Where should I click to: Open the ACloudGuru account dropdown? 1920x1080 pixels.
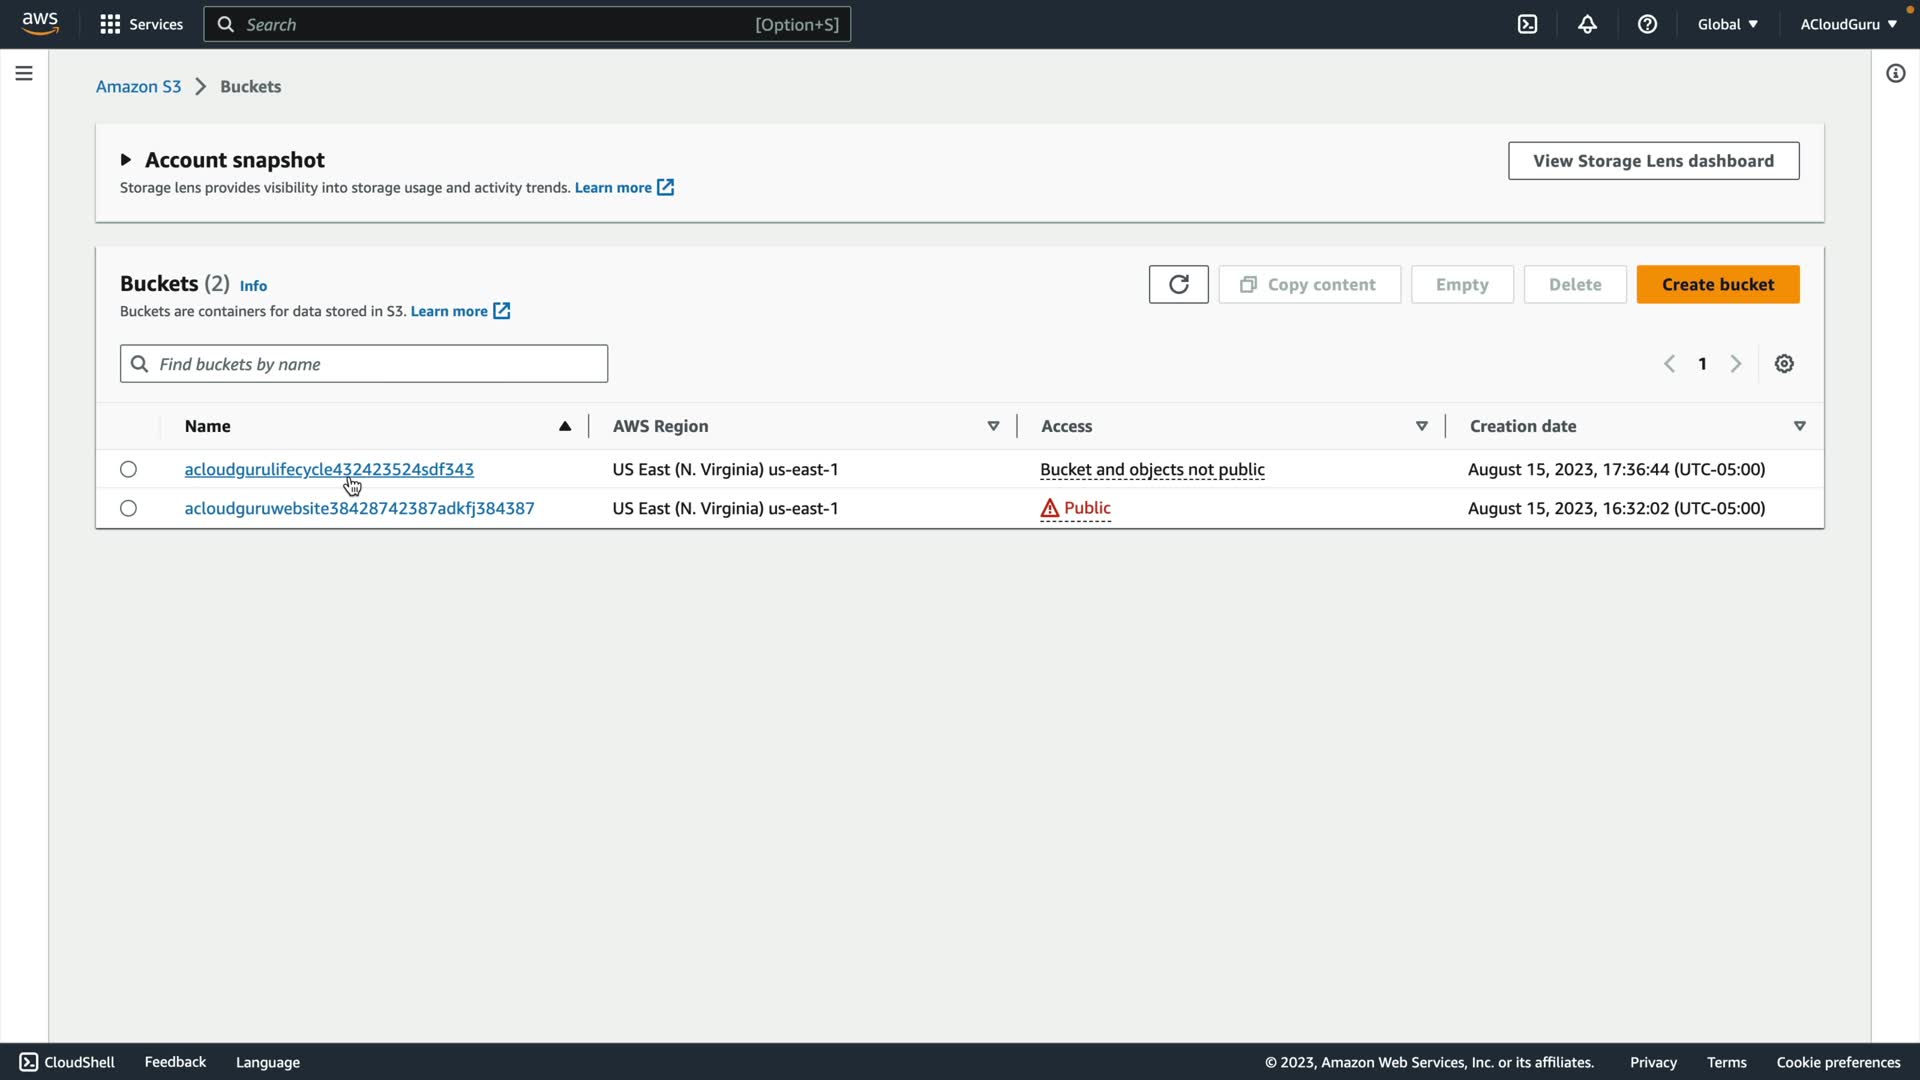(1848, 24)
